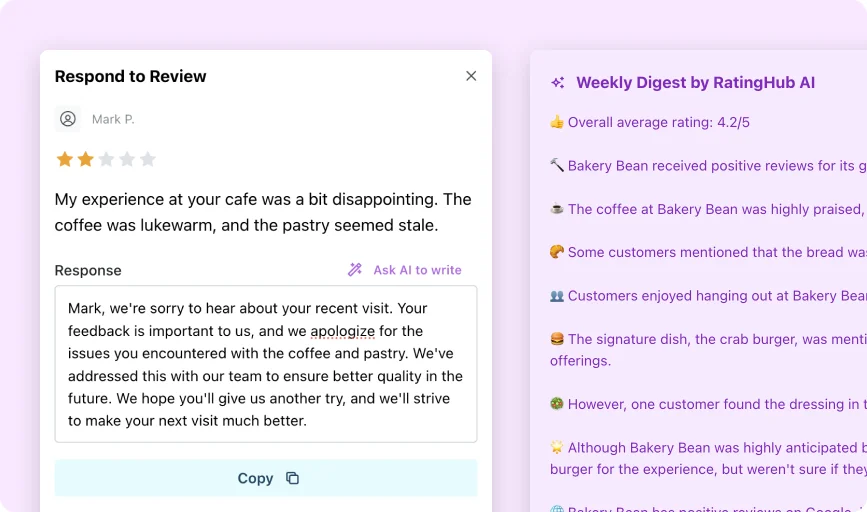Image resolution: width=867 pixels, height=512 pixels.
Task: Click Mark P. user avatar icon
Action: tap(68, 119)
